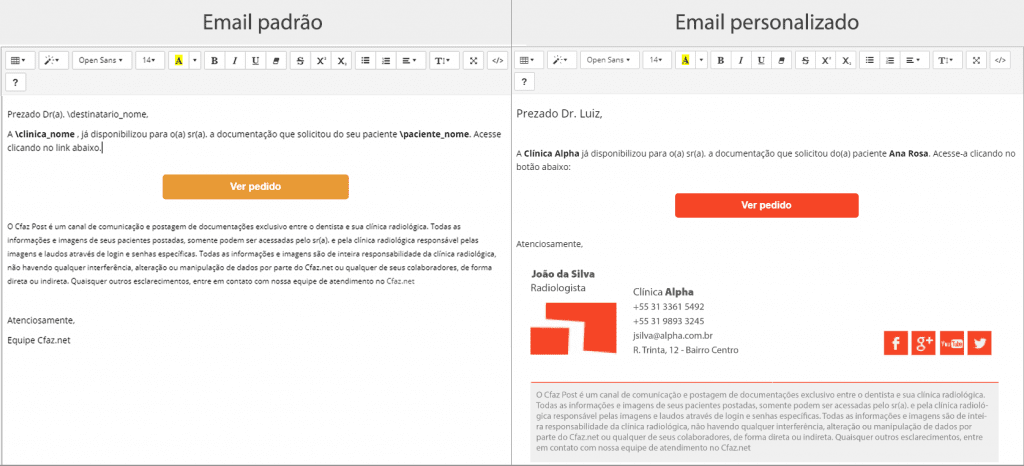Click the red Ver pedido button
The height and width of the screenshot is (466, 1024).
coord(767,206)
